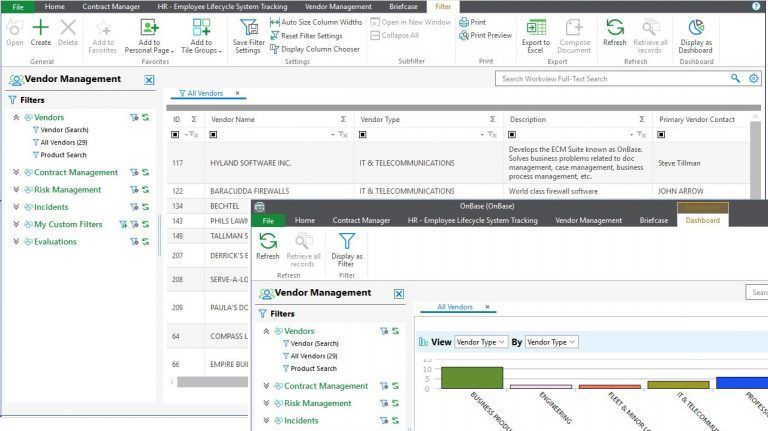The height and width of the screenshot is (431, 768).
Task: Close All Vendors tab in back window
Action: pyautogui.click(x=238, y=93)
